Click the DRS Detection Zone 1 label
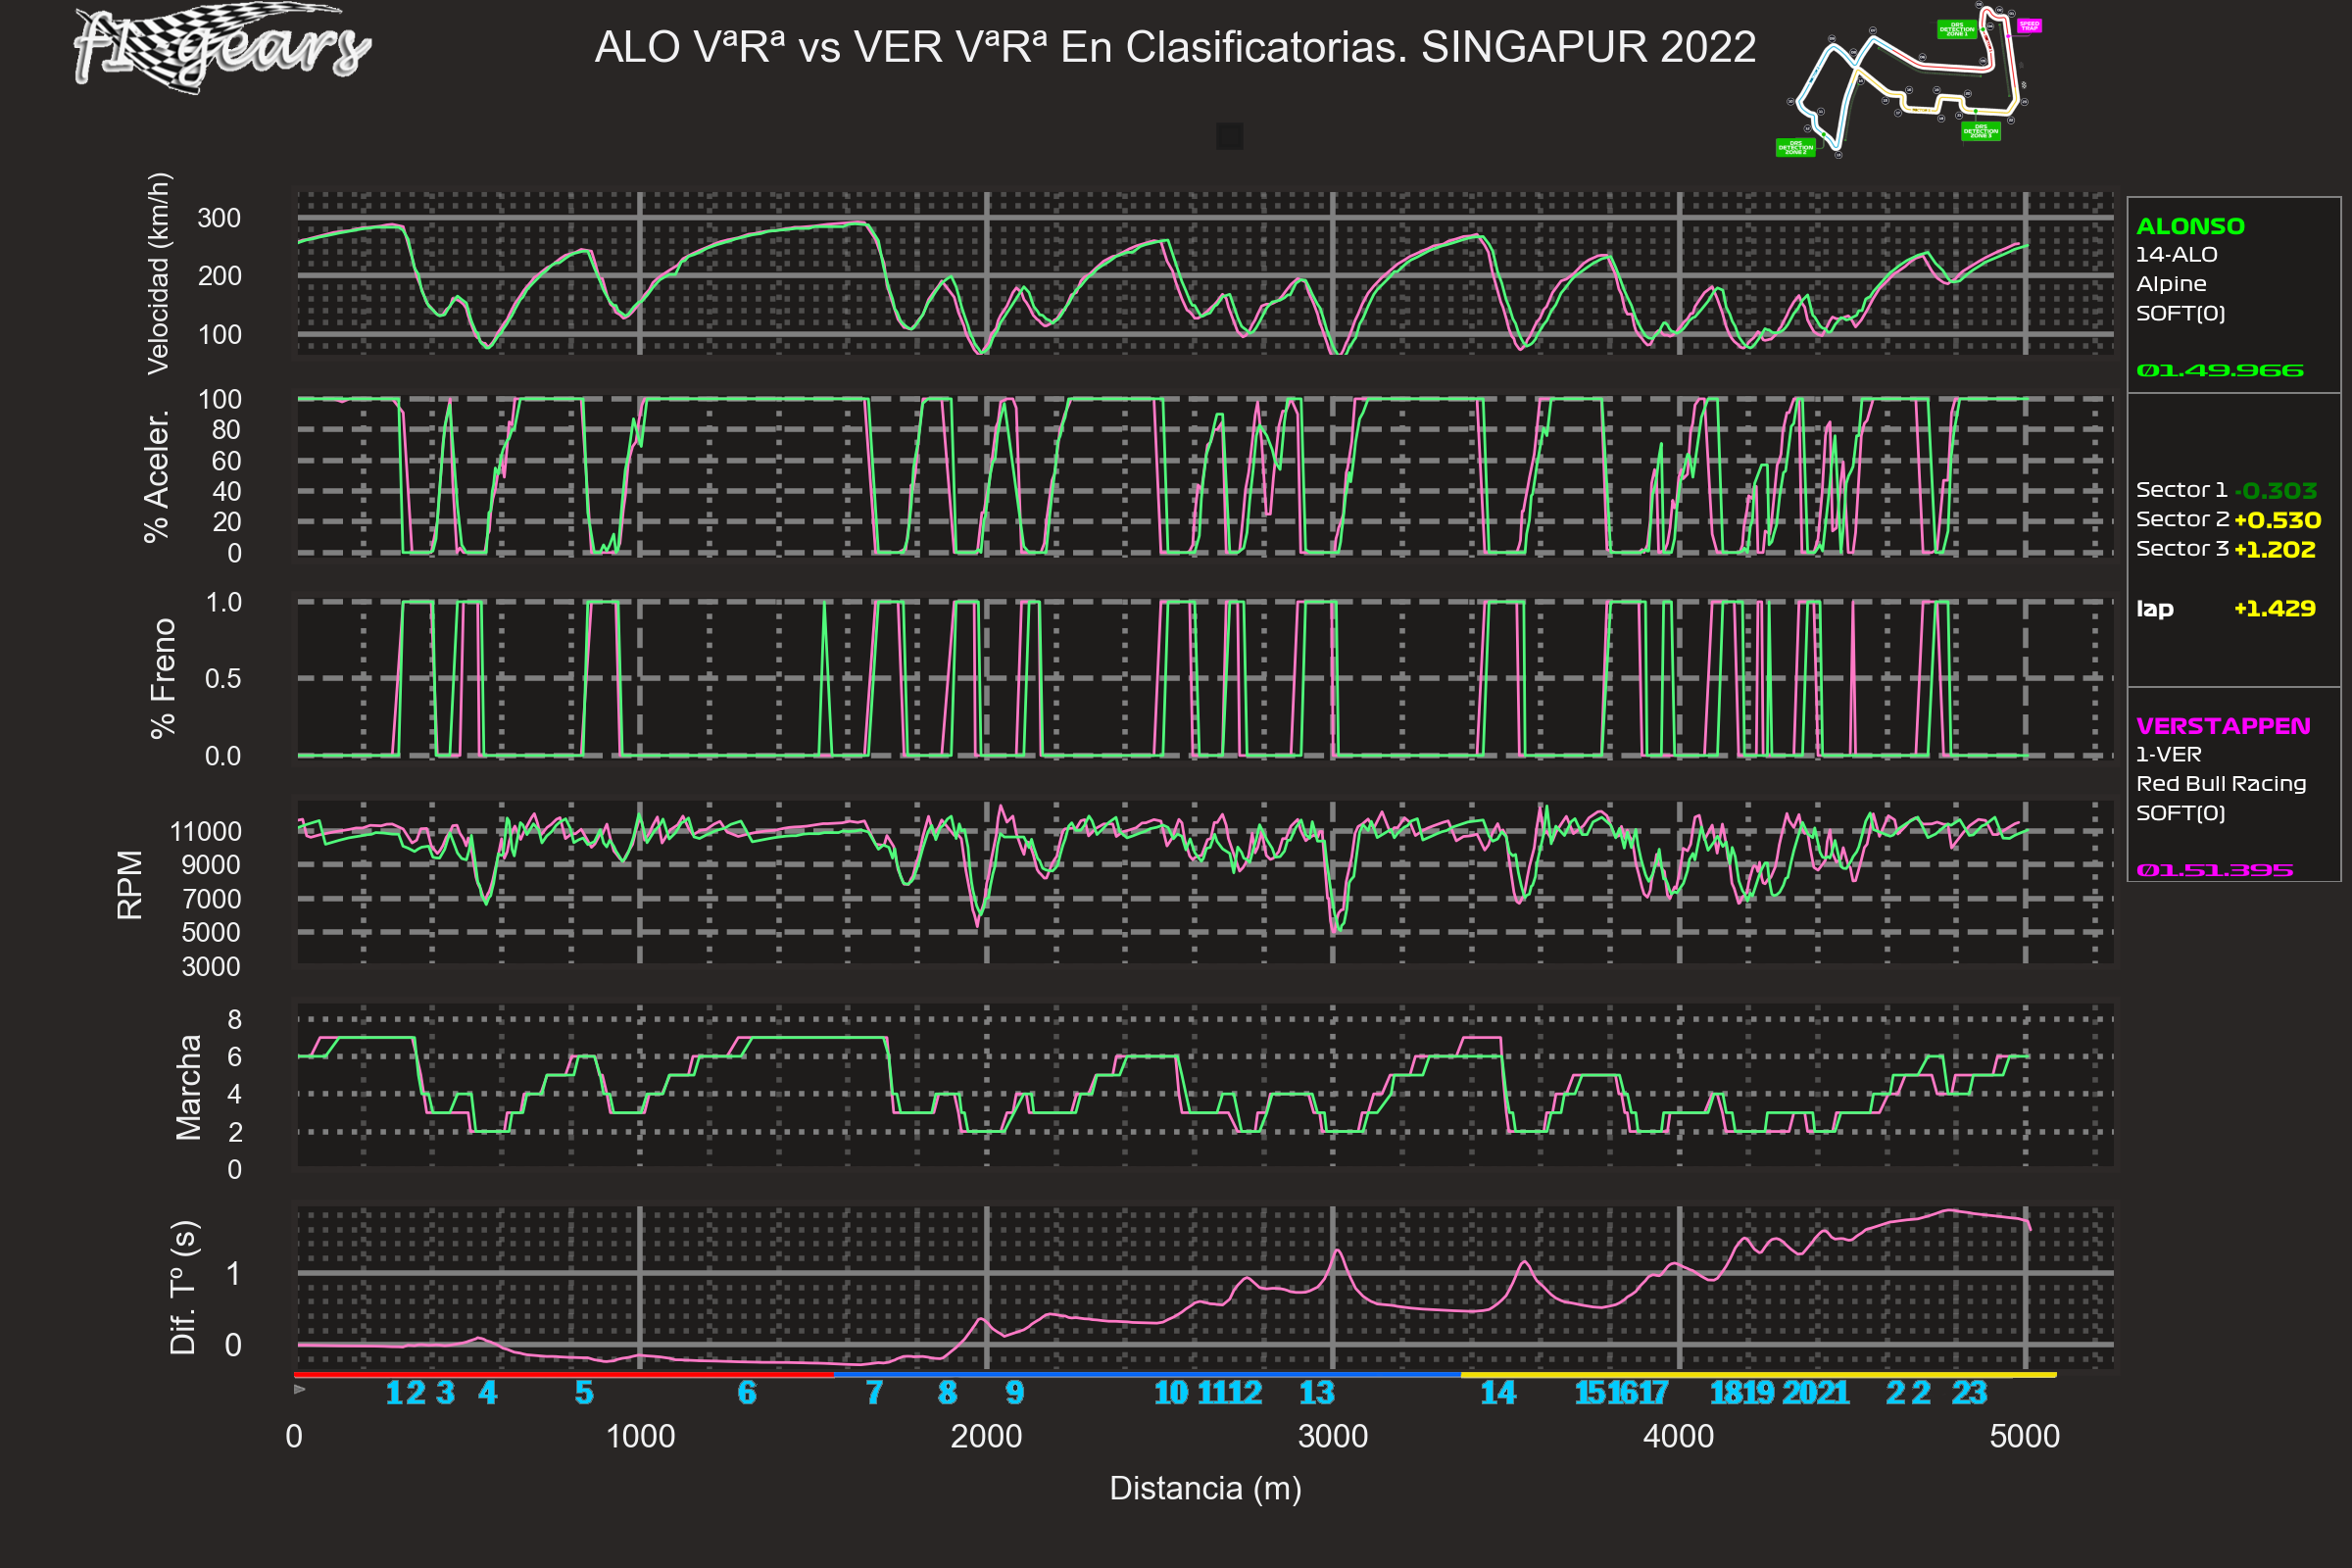This screenshot has width=2352, height=1568. pos(1957,30)
